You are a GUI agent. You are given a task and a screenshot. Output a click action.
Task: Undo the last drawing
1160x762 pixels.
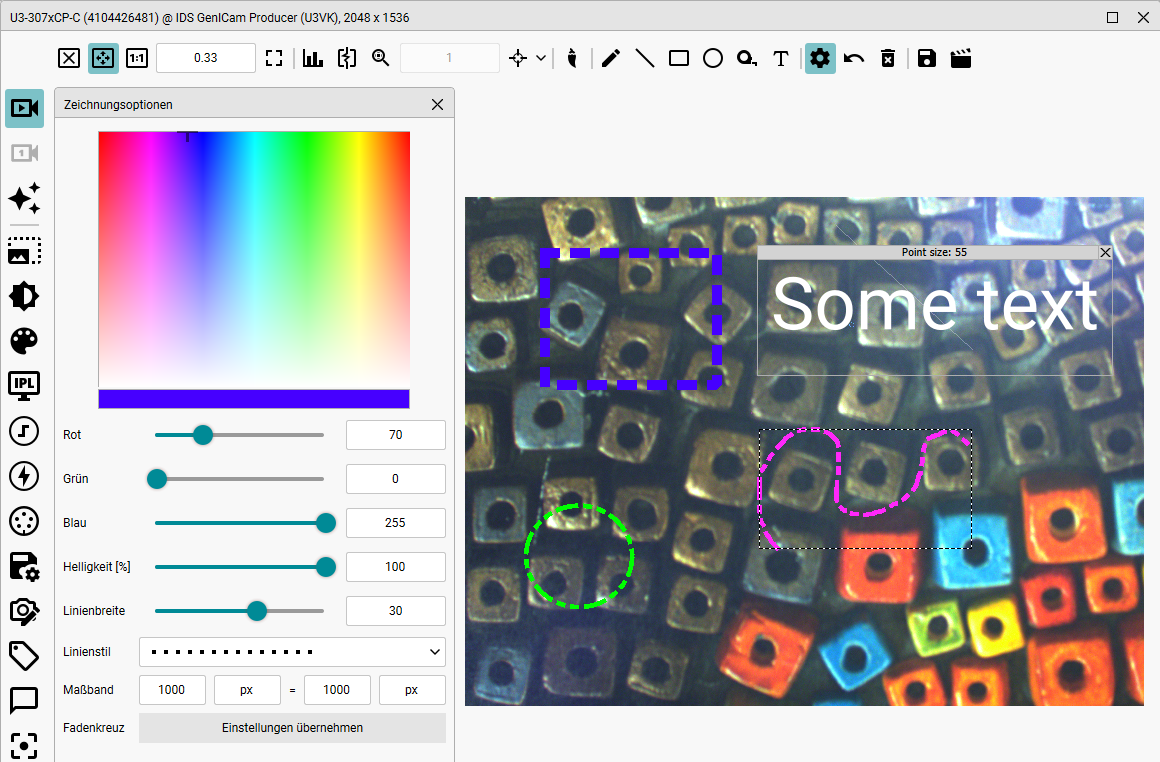pyautogui.click(x=854, y=58)
